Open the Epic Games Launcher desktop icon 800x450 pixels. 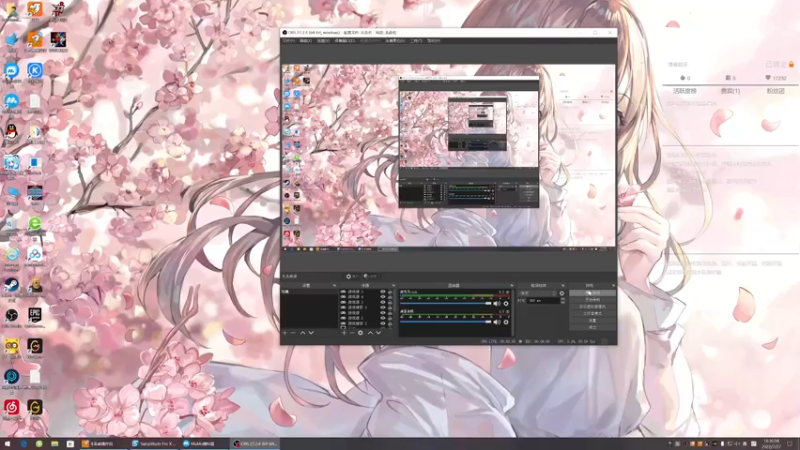click(x=35, y=317)
